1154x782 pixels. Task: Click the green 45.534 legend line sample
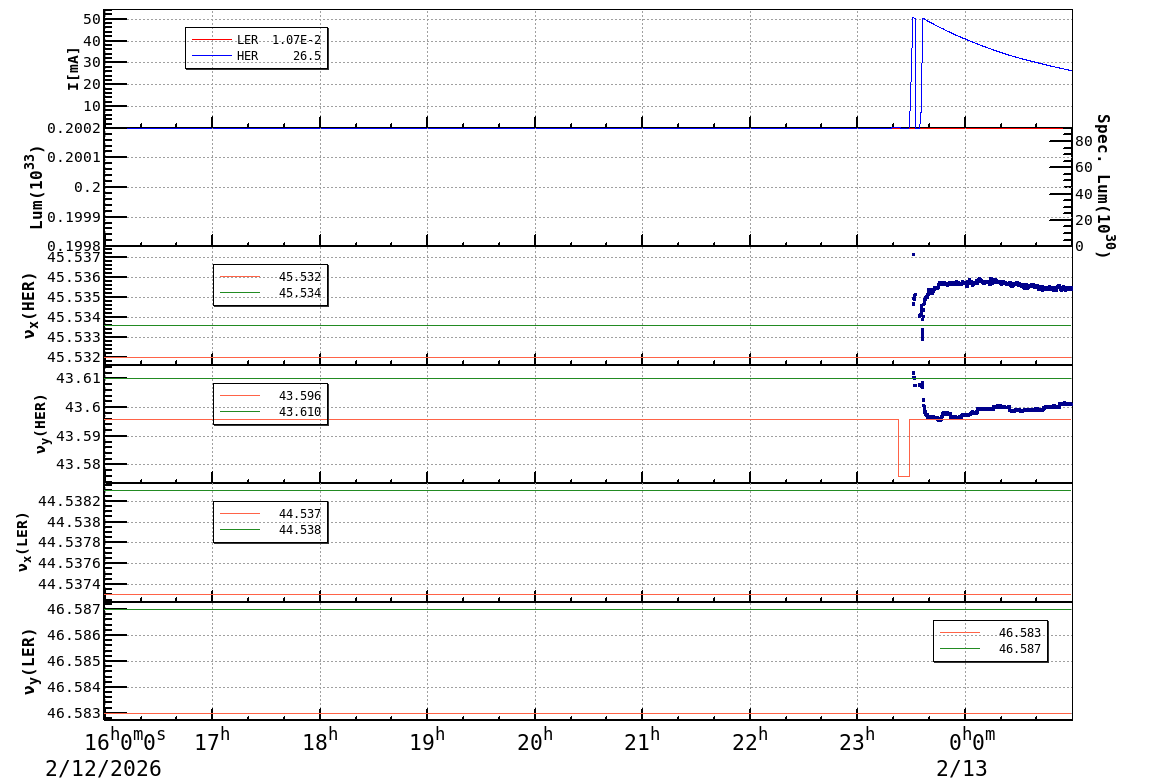tap(239, 293)
